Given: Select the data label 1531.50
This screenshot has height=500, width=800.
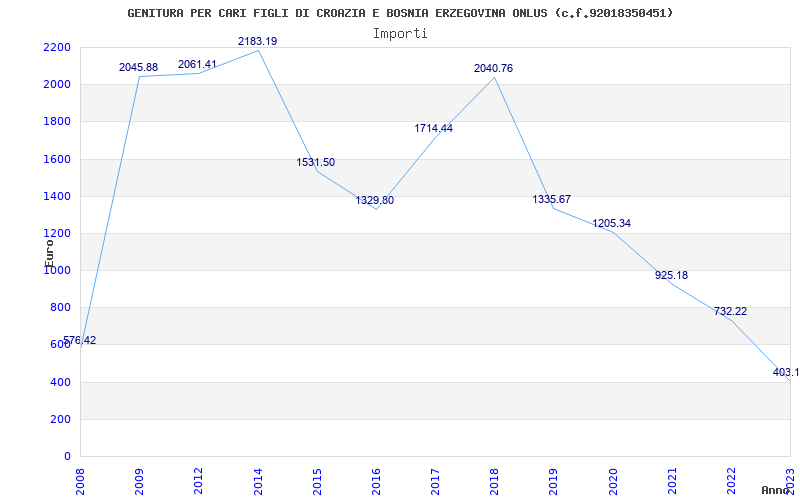Looking at the screenshot, I should pyautogui.click(x=316, y=162).
